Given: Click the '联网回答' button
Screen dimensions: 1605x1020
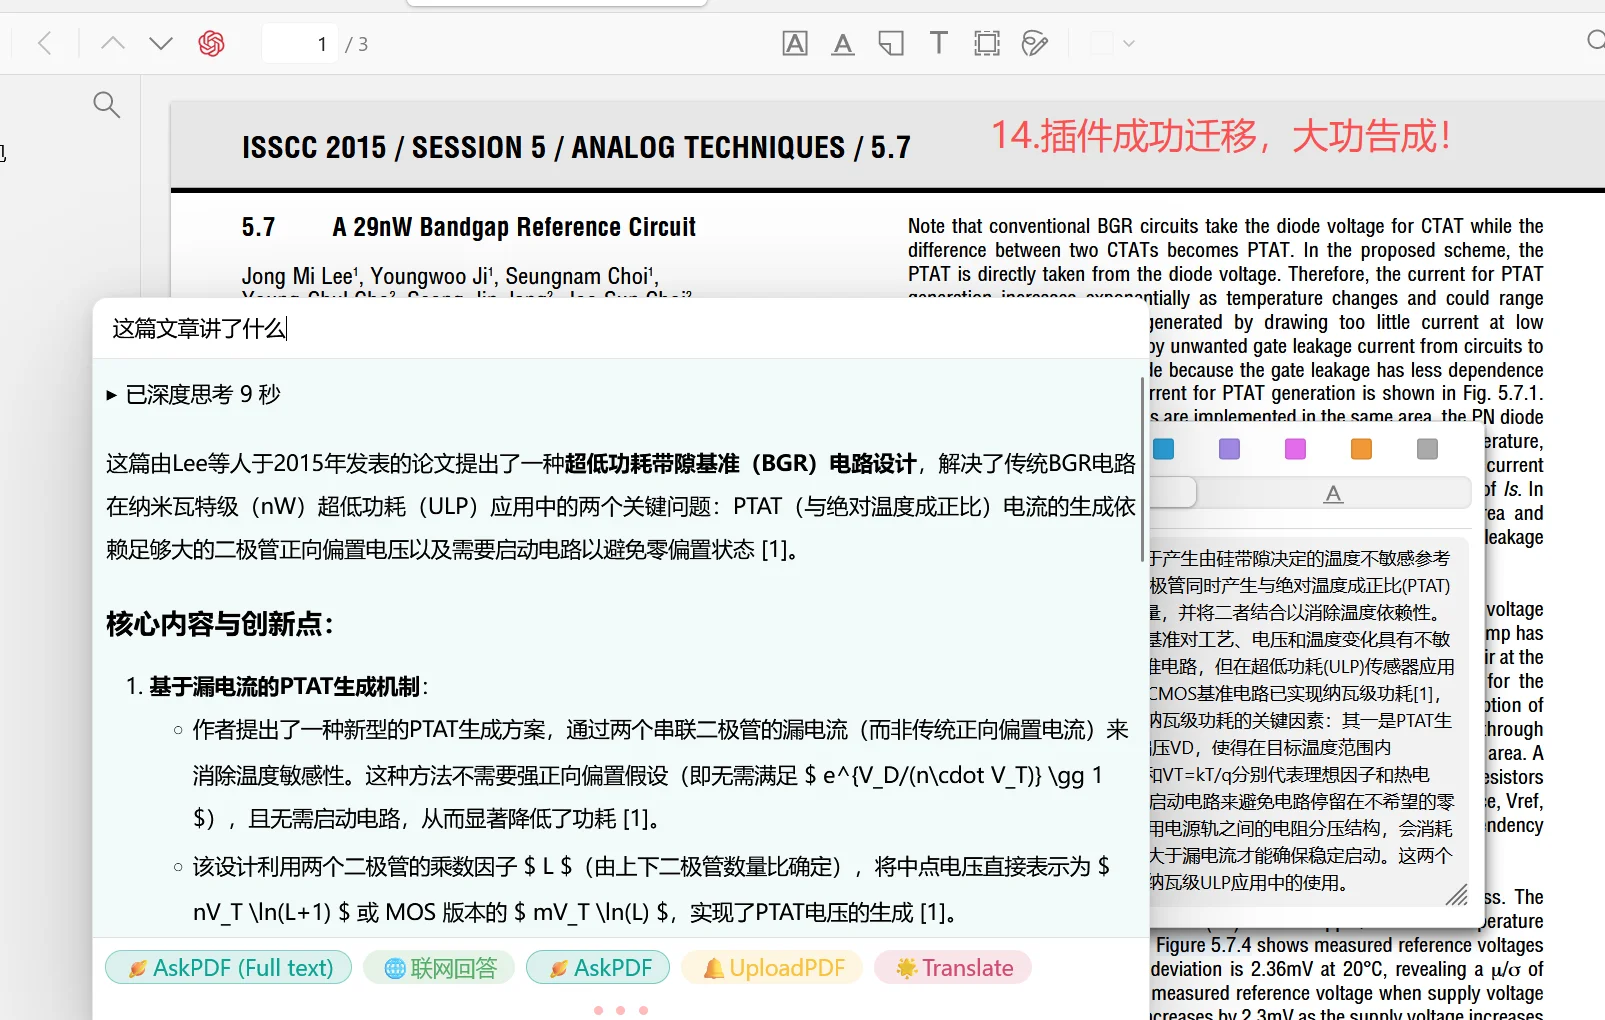Looking at the screenshot, I should pyautogui.click(x=438, y=967).
